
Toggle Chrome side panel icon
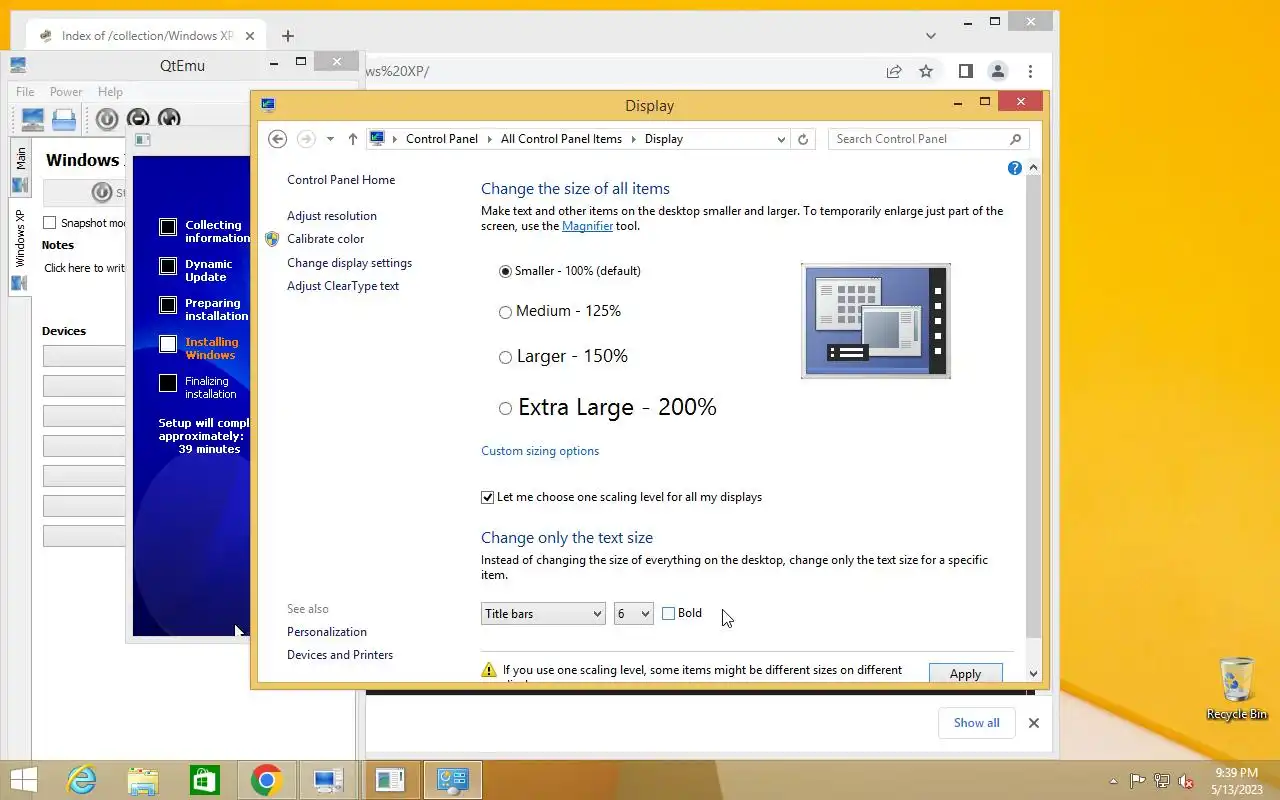(x=965, y=71)
